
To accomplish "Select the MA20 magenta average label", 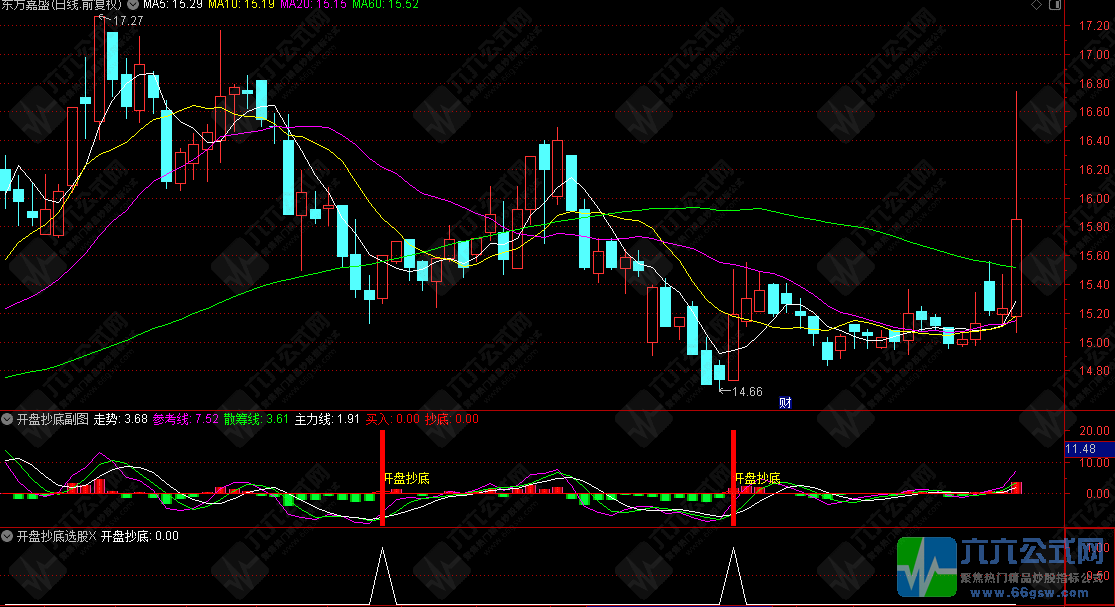I will point(314,4).
